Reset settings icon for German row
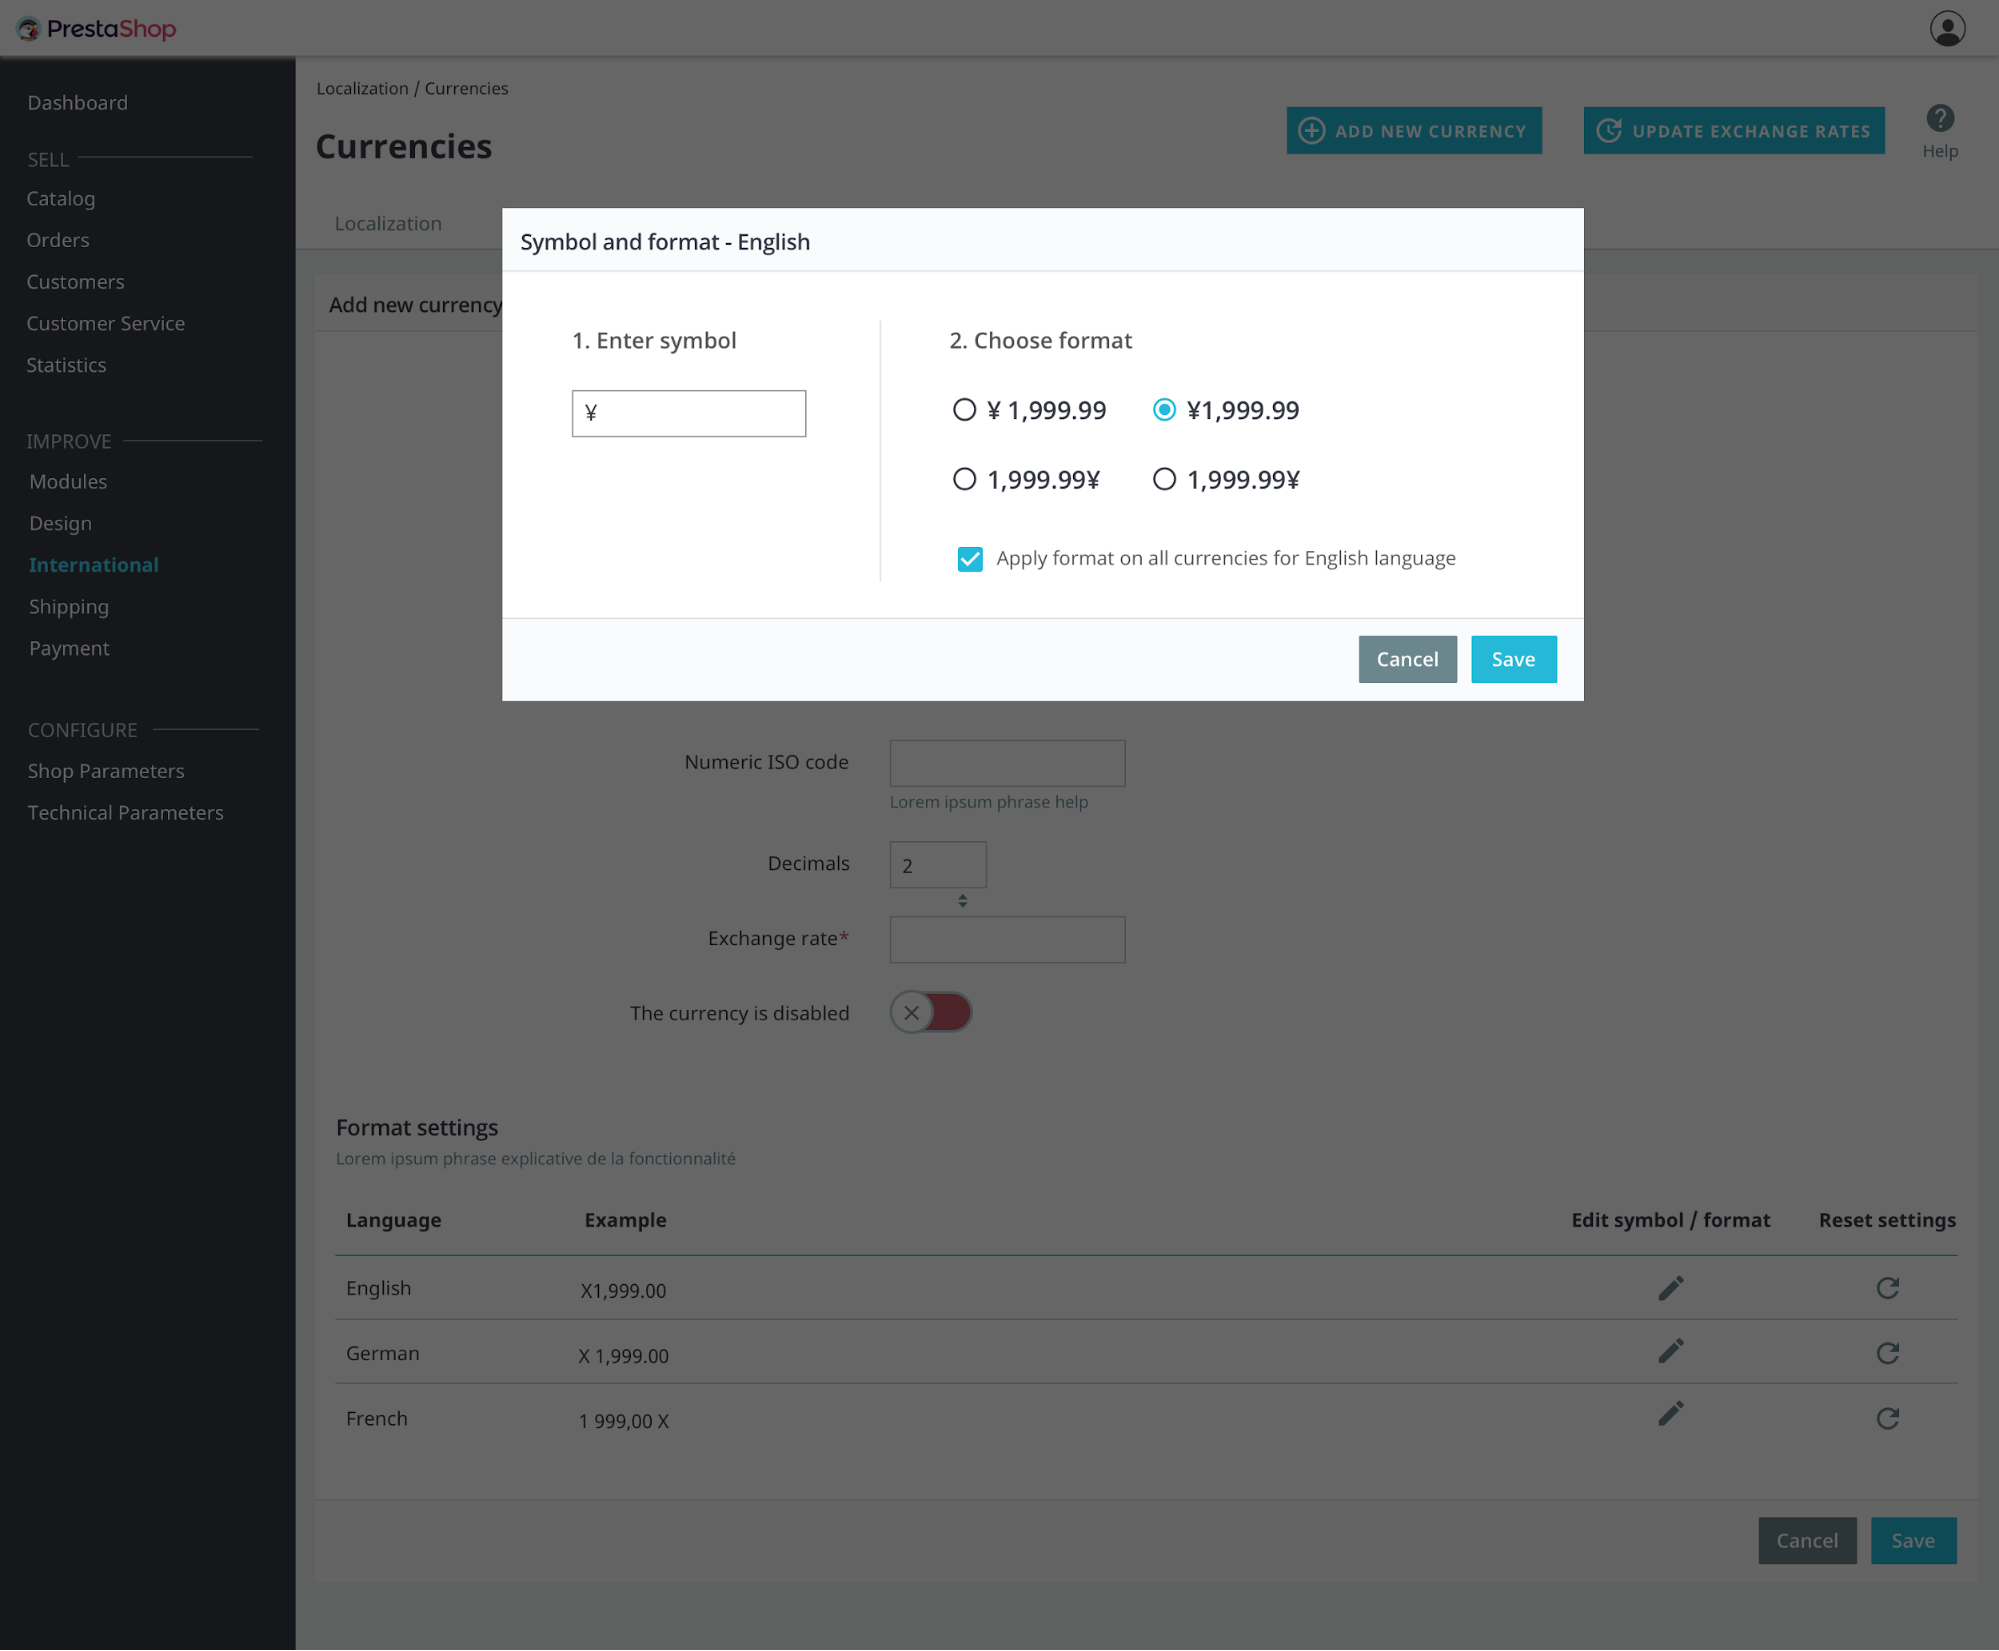 pos(1887,1353)
